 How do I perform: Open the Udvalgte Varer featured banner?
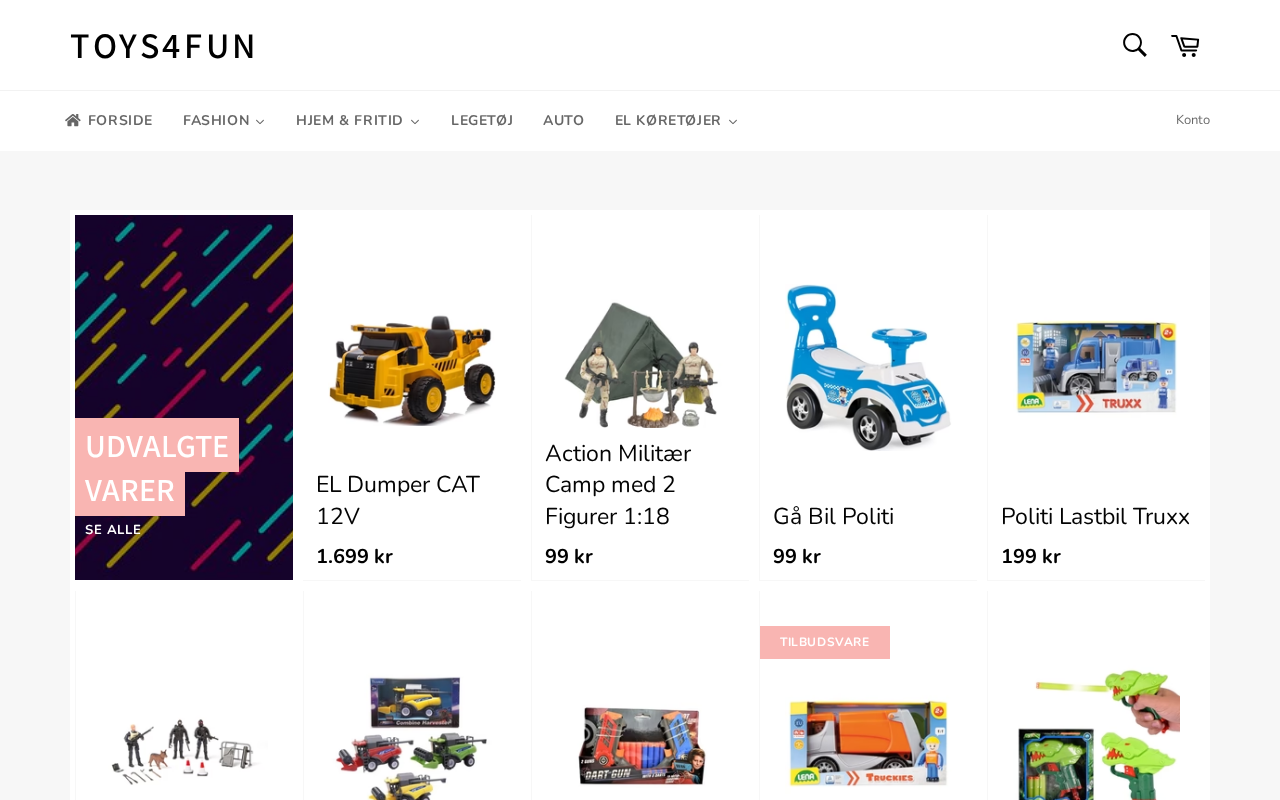pos(184,397)
